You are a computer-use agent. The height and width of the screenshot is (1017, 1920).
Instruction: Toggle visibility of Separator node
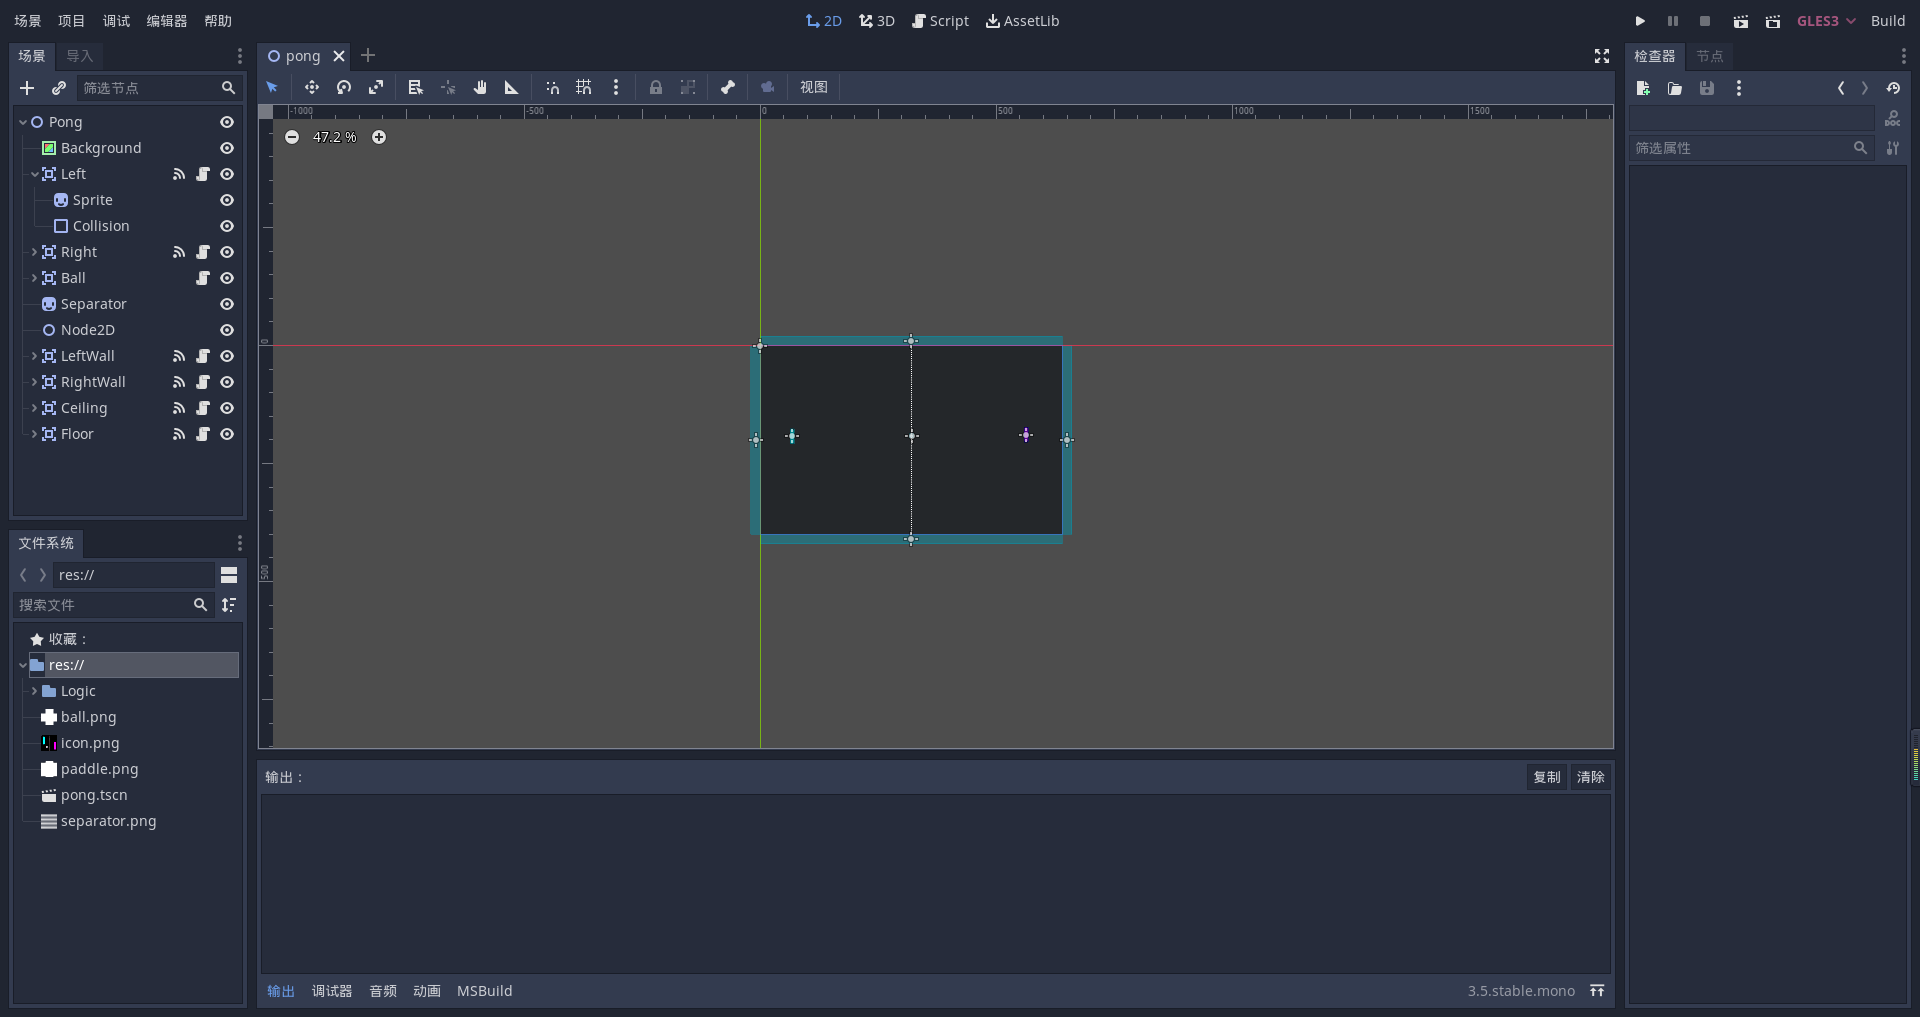(x=227, y=304)
